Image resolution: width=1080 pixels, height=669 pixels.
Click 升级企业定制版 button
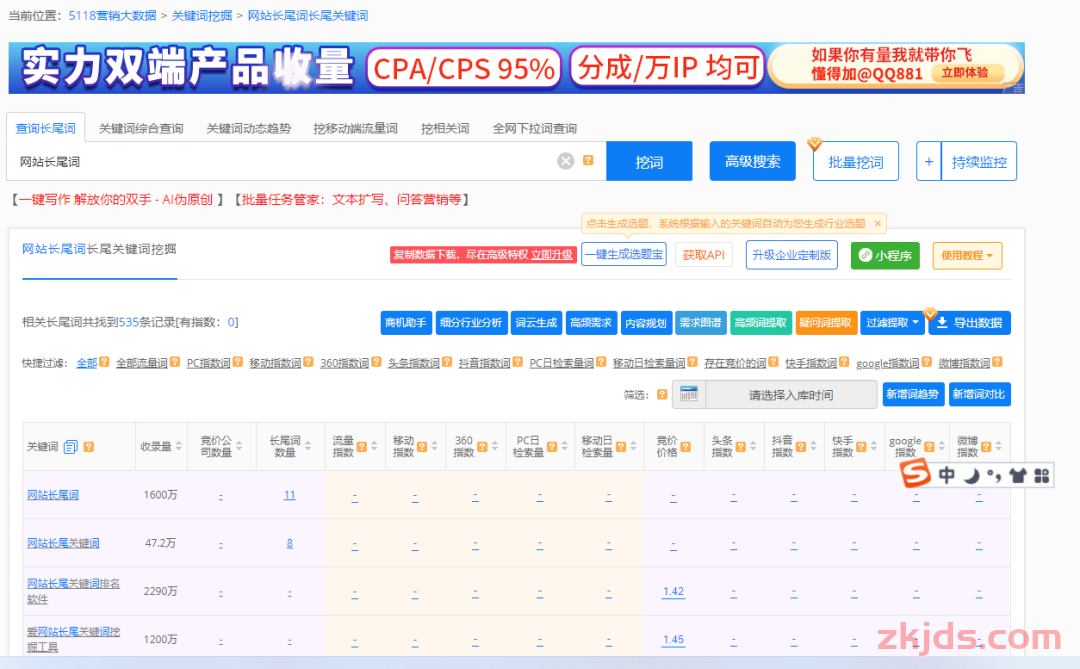tap(791, 255)
